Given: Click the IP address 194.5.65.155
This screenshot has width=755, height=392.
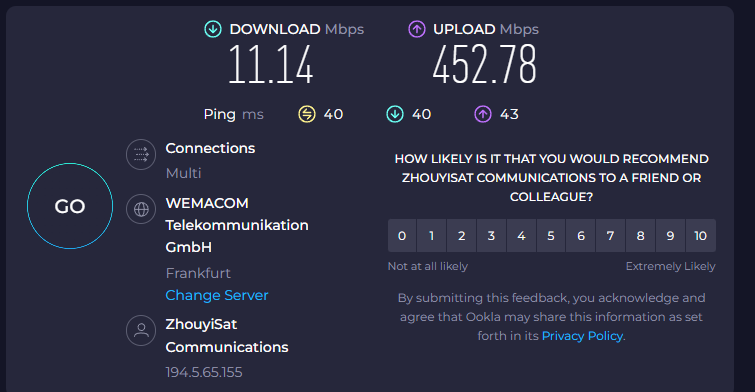Looking at the screenshot, I should coord(204,372).
